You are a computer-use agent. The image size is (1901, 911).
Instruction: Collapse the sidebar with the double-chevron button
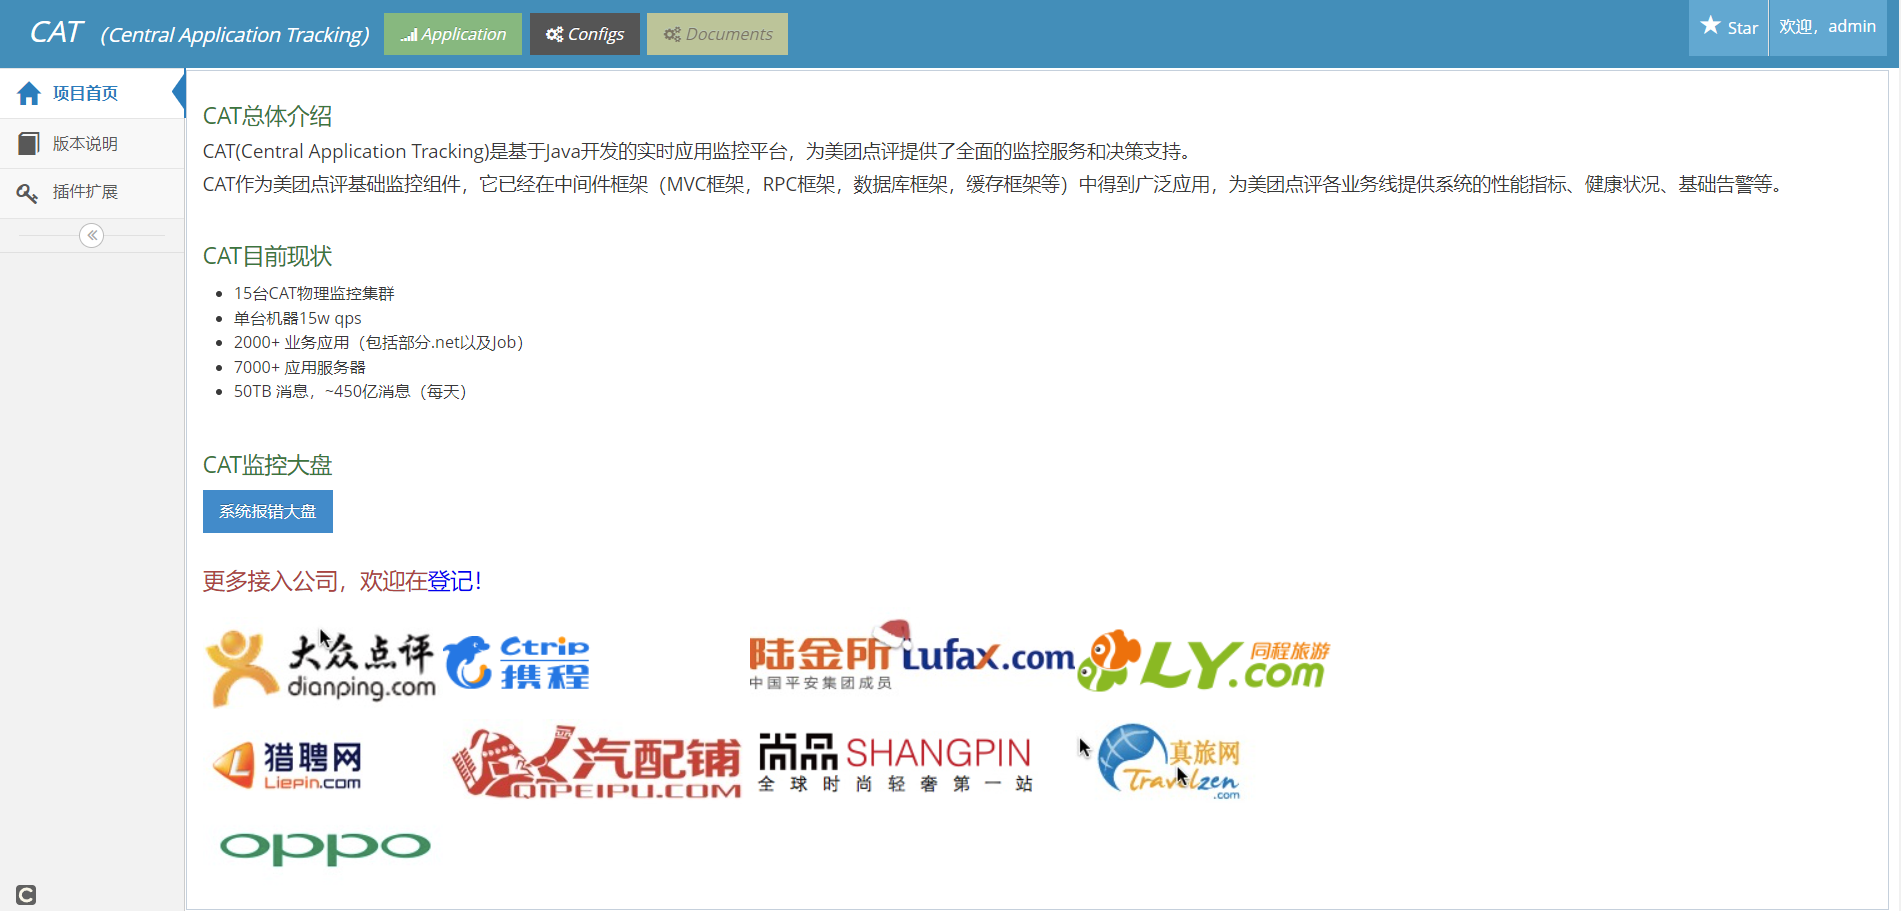click(92, 236)
